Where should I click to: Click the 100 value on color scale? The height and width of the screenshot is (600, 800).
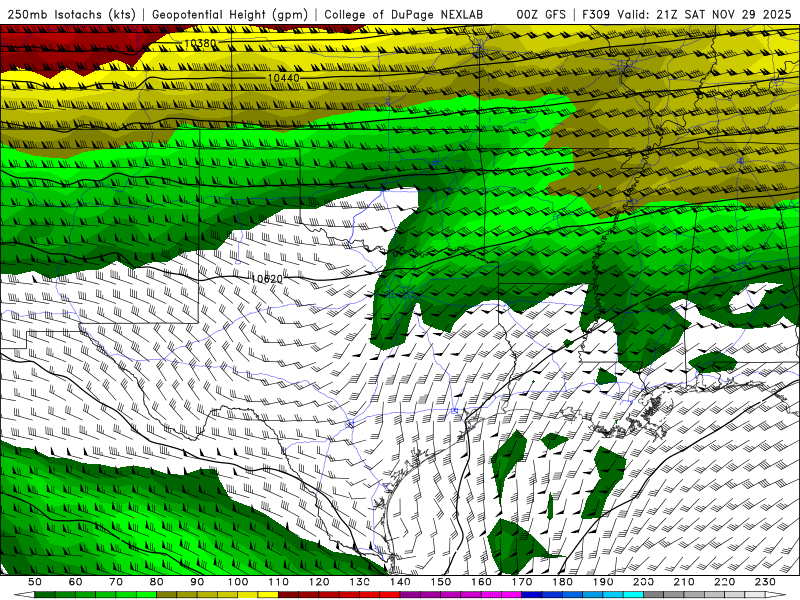click(x=238, y=582)
